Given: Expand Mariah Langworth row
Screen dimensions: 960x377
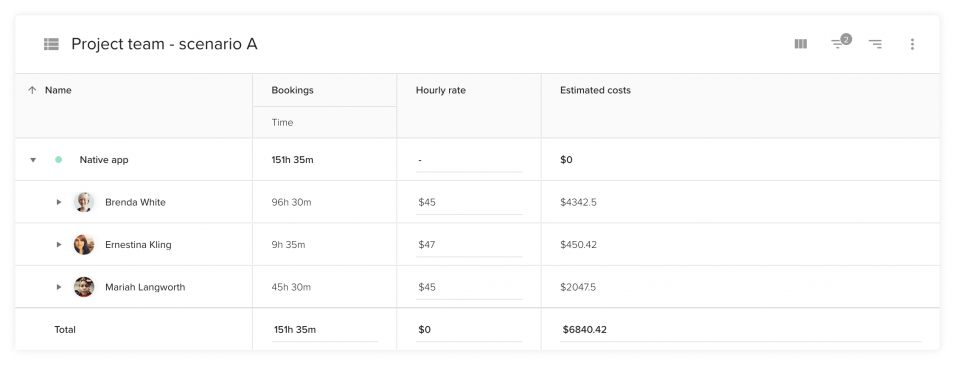Looking at the screenshot, I should click(x=59, y=286).
